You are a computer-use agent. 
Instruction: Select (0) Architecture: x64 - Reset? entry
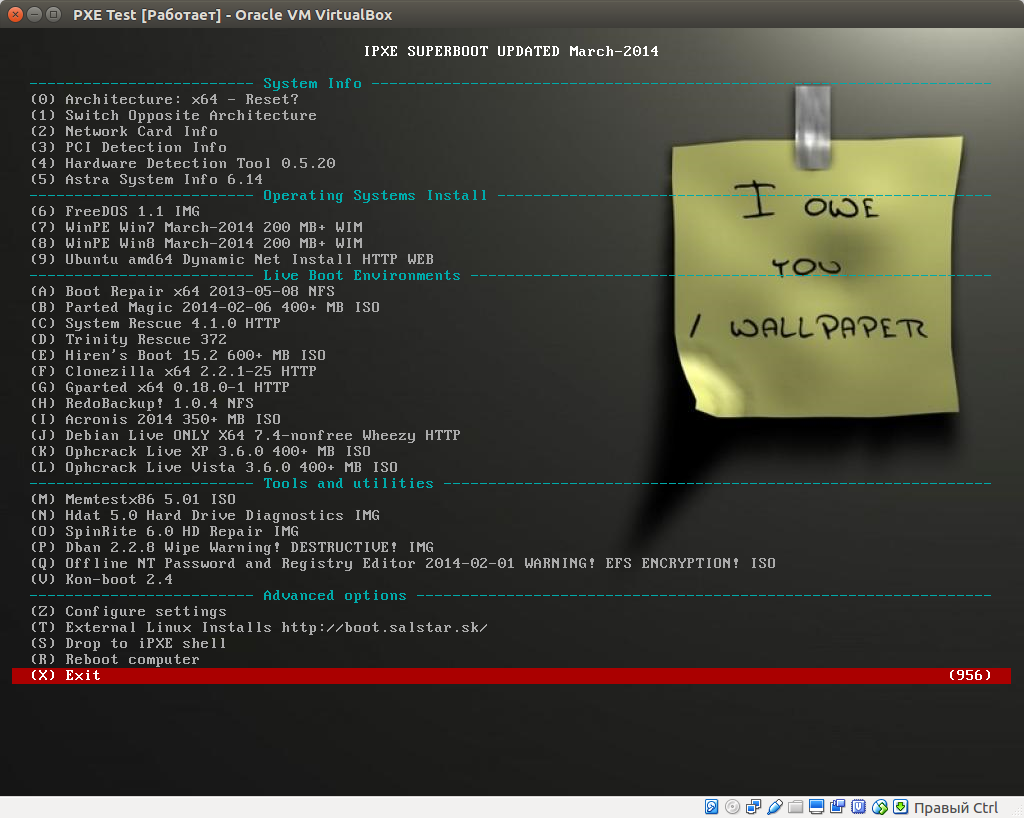pyautogui.click(x=165, y=99)
